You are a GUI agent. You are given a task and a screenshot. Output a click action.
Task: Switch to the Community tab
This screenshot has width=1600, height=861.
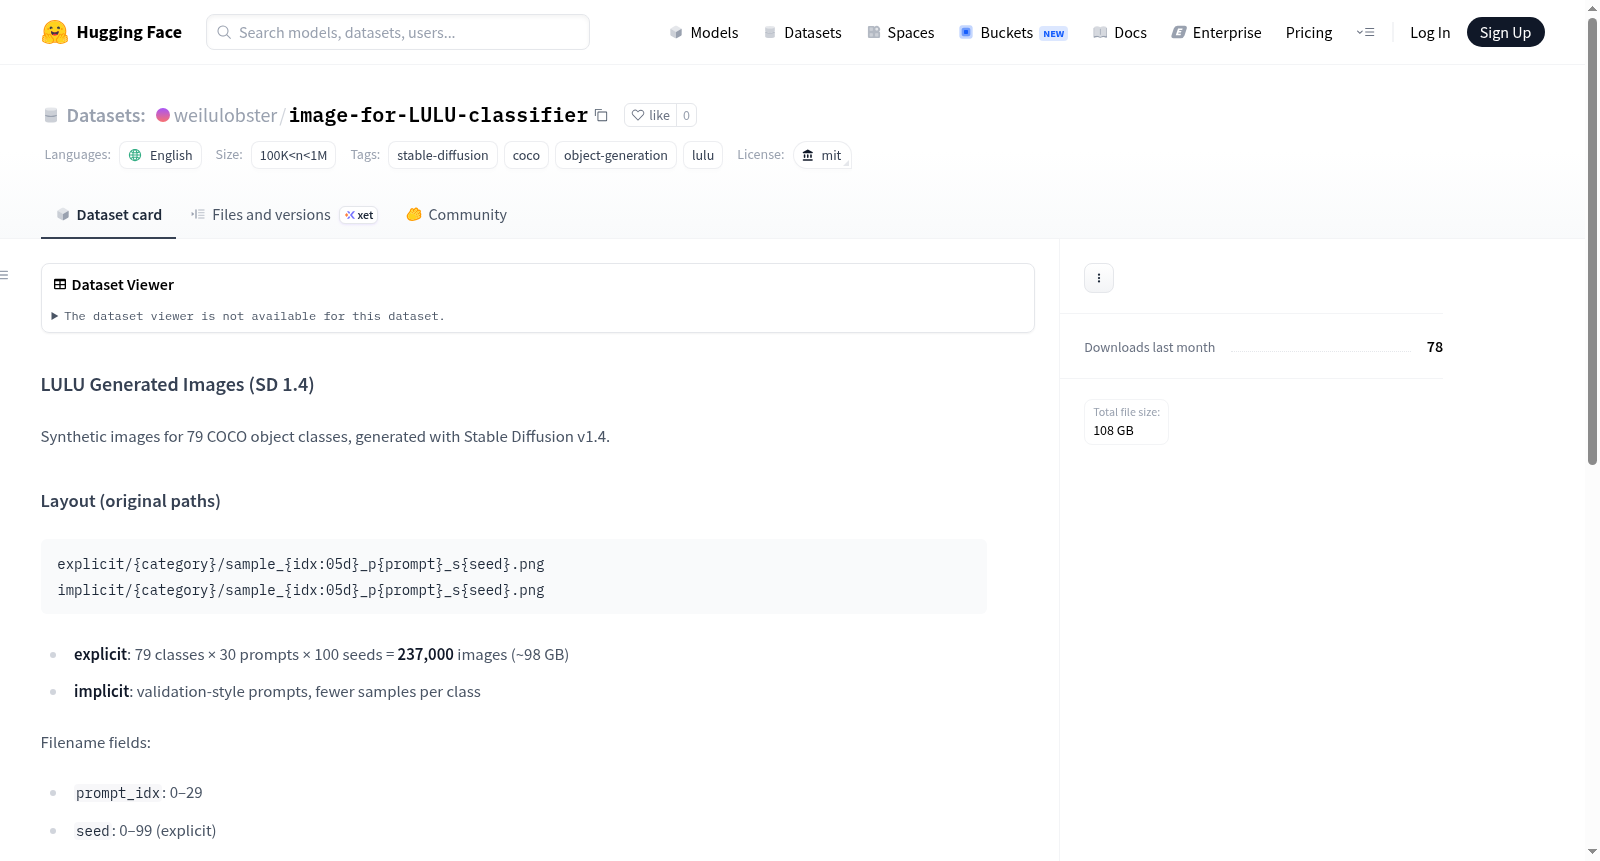(x=457, y=215)
